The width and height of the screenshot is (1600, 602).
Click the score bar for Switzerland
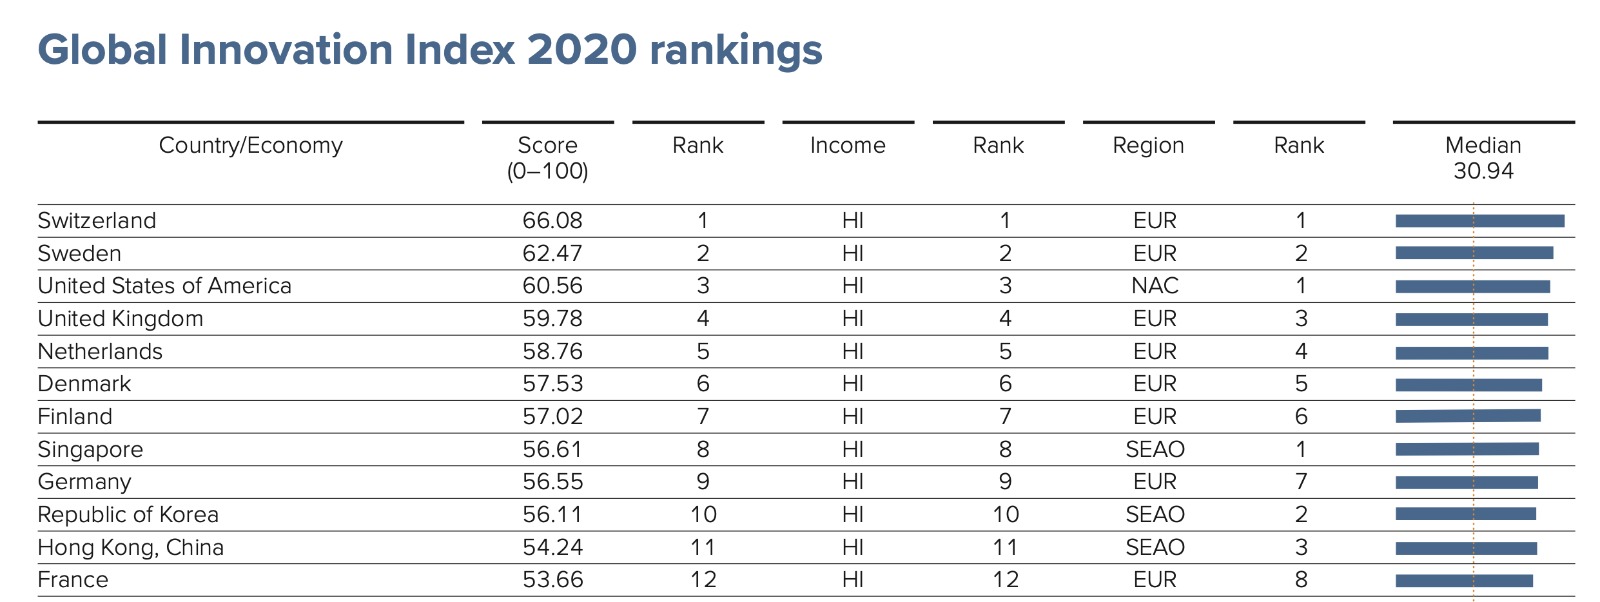[x=1479, y=221]
